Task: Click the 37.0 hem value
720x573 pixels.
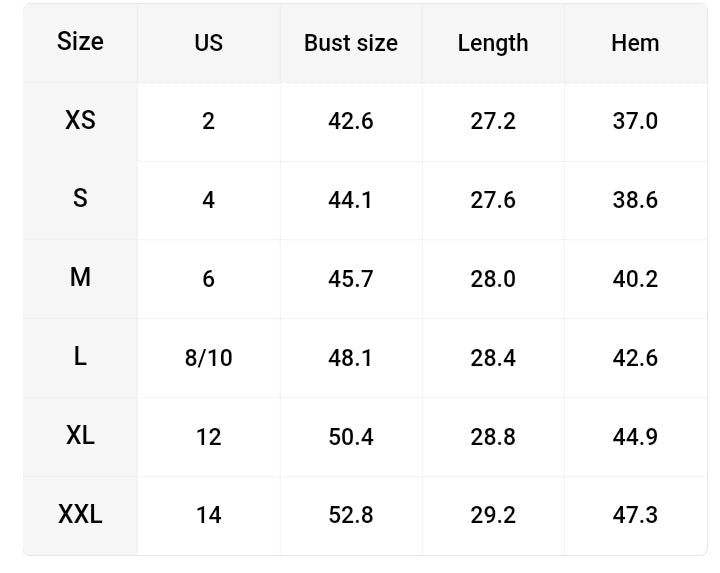Action: point(635,121)
